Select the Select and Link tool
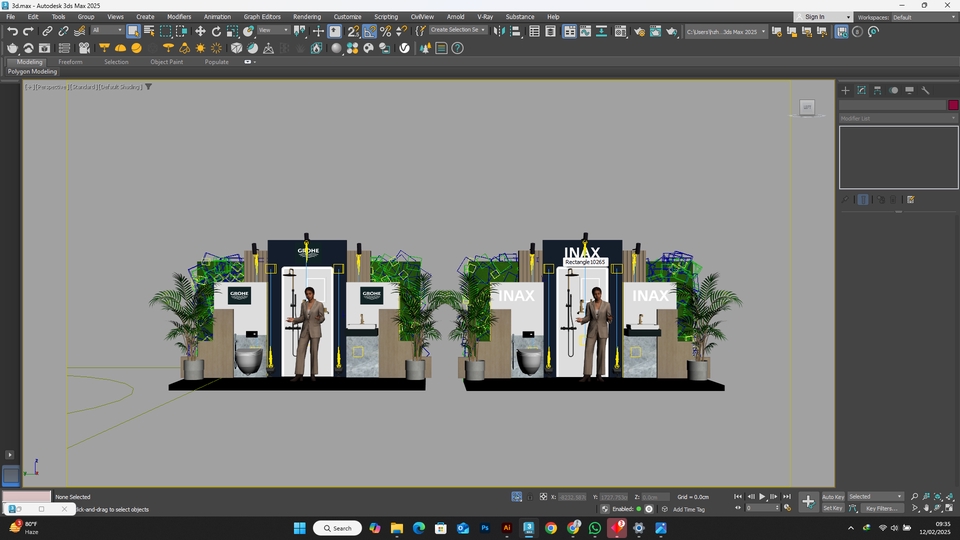The width and height of the screenshot is (960, 540). pos(47,31)
